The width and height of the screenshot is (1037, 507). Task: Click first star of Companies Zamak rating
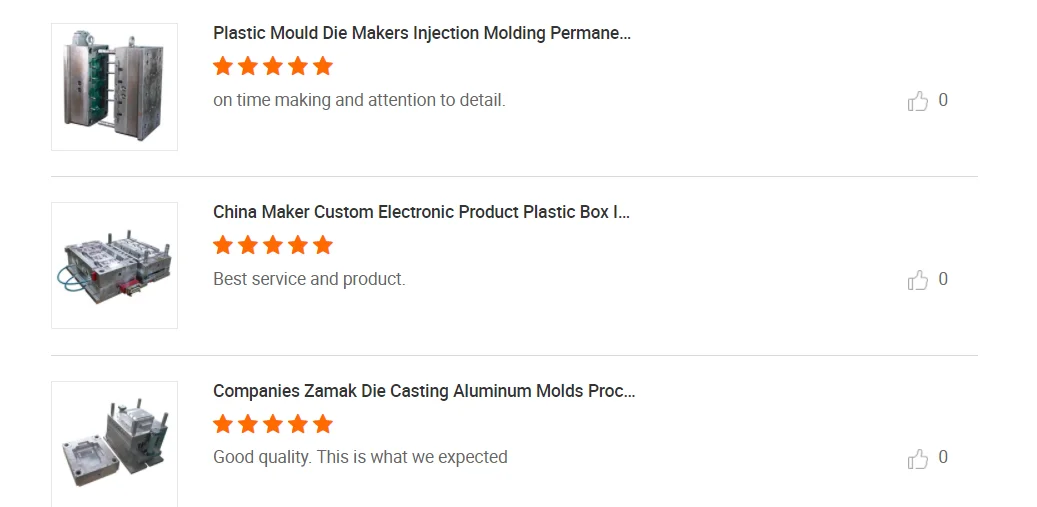pos(223,424)
